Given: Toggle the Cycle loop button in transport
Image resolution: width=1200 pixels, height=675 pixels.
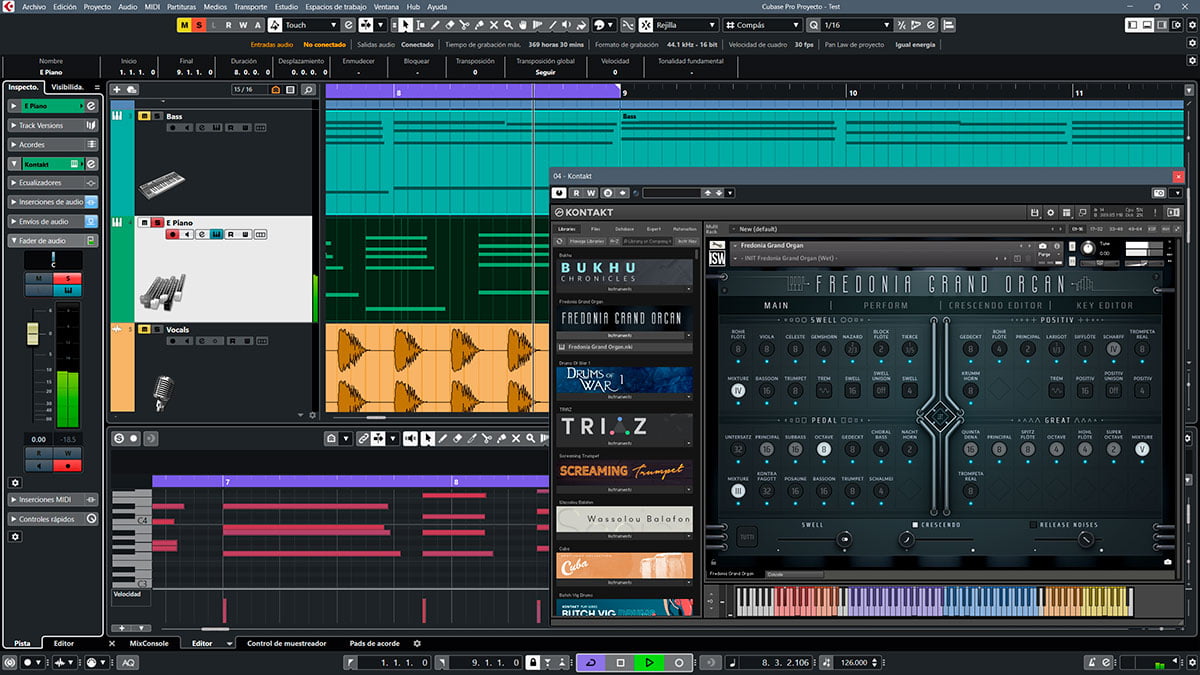Looking at the screenshot, I should click(591, 662).
